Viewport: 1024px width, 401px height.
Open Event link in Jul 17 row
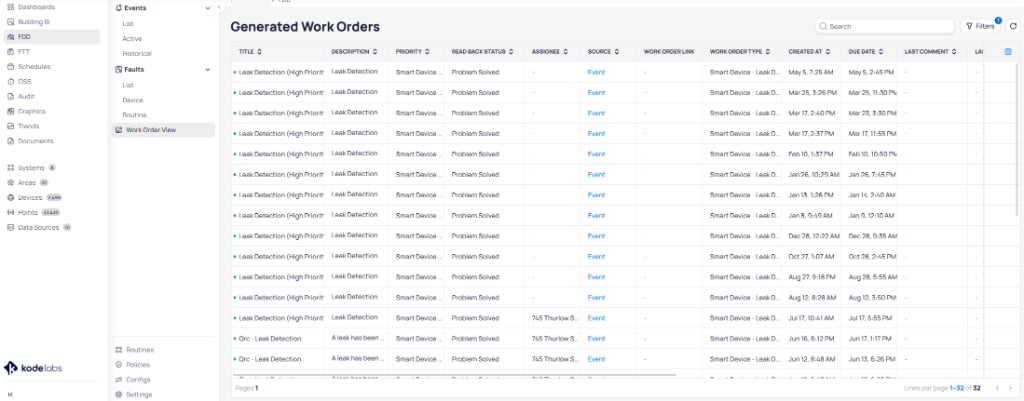[x=596, y=318]
